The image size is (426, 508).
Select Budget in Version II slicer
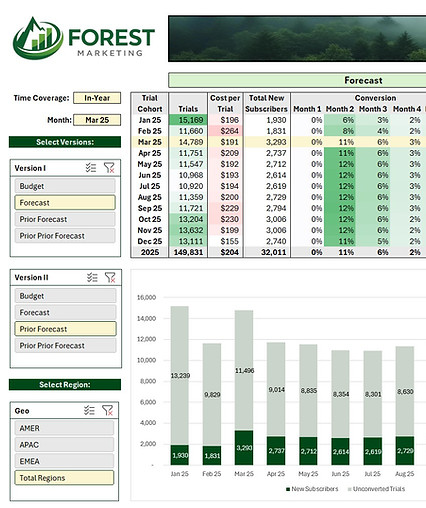pyautogui.click(x=65, y=296)
